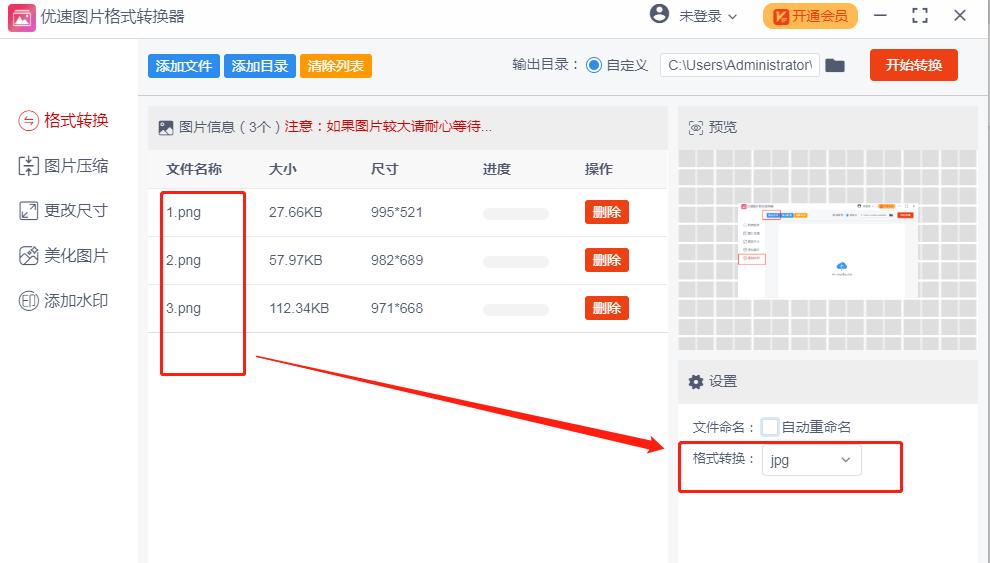This screenshot has height=563, width=990.
Task: Open output folder browse icon
Action: pos(835,65)
